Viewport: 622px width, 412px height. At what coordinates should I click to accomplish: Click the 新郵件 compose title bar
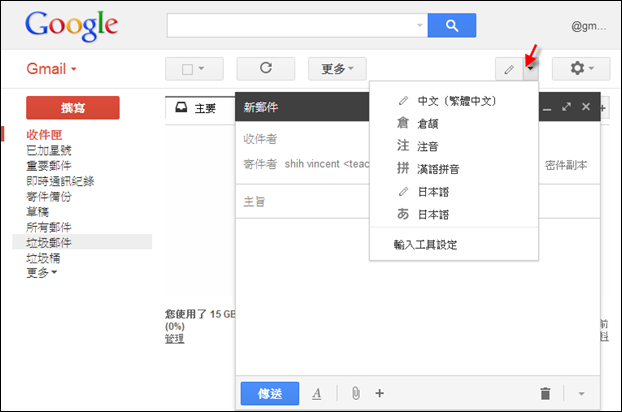coord(302,107)
